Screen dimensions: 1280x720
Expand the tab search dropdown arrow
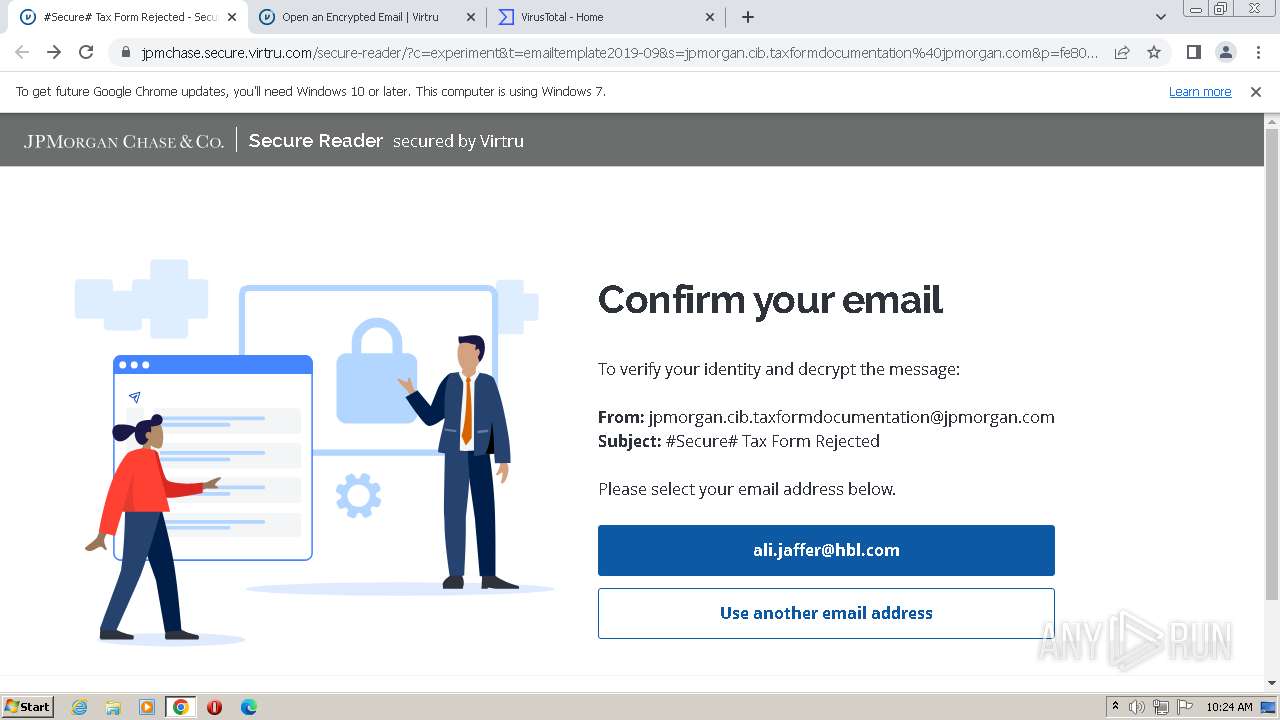coord(1161,17)
